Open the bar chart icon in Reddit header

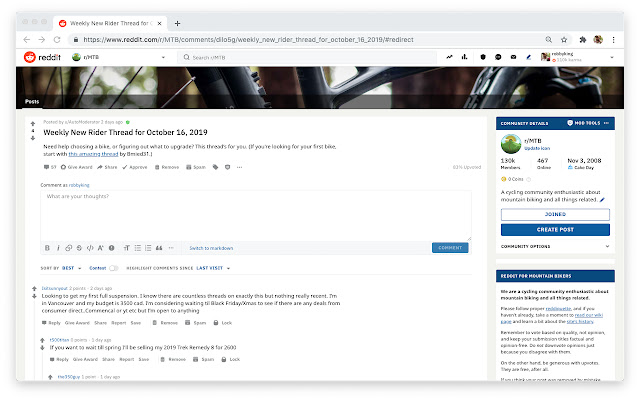(464, 57)
